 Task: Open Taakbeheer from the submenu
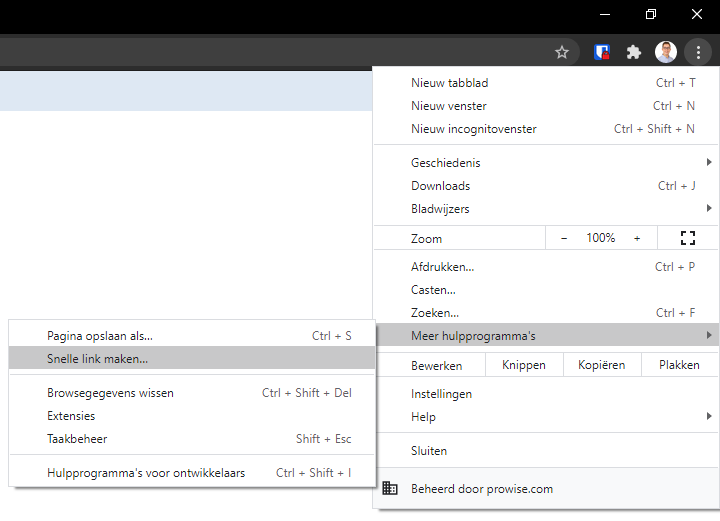coord(77,439)
